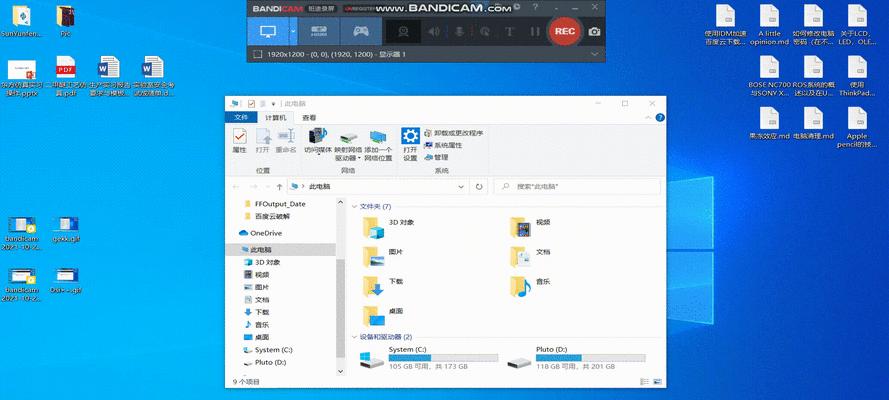Expand Bandicam panel using bottom chevron
This screenshot has width=889, height=400.
595,54
